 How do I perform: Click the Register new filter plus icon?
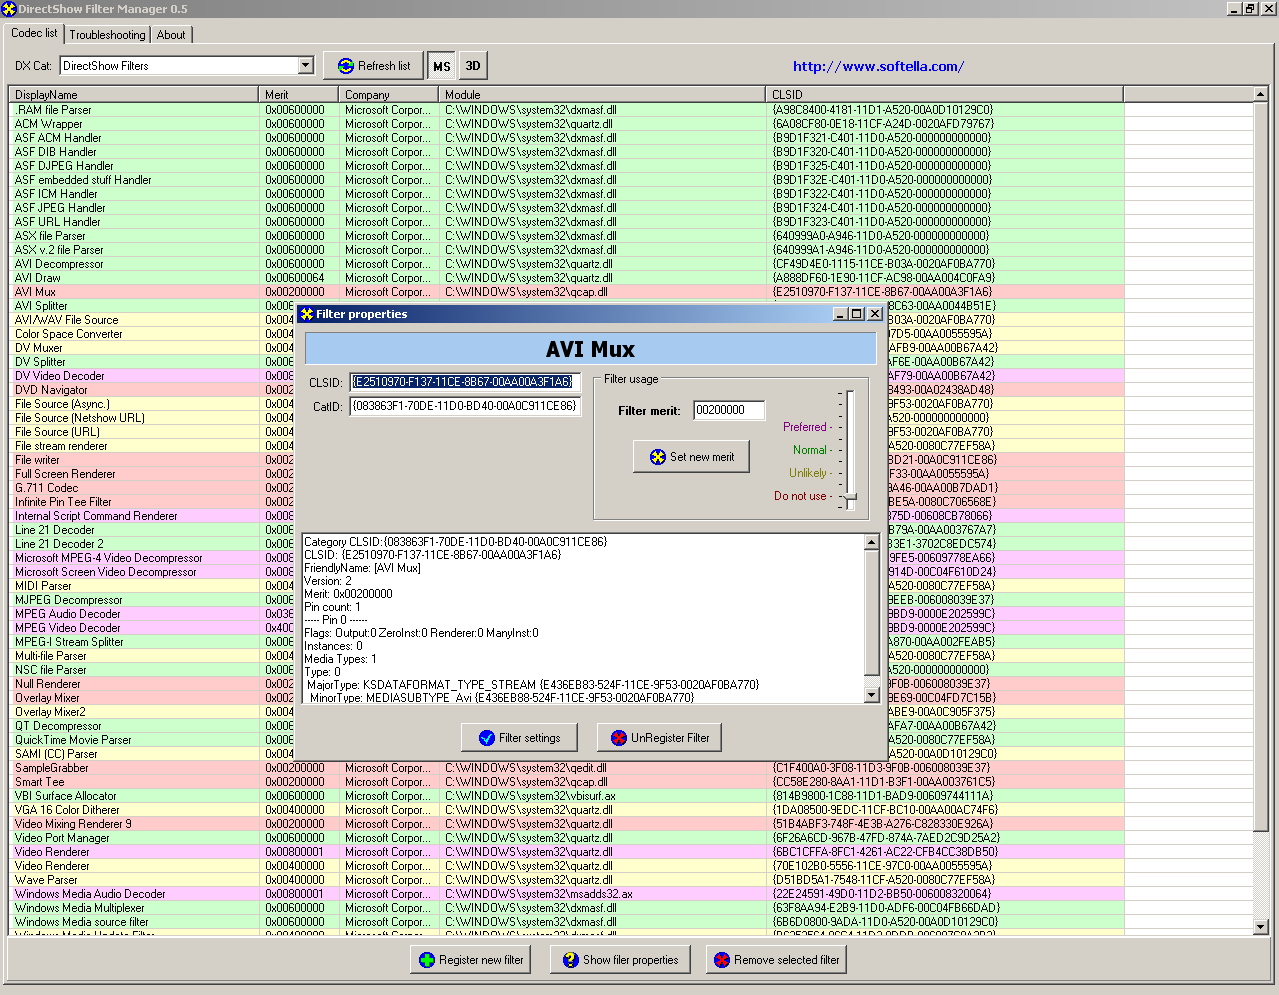click(x=427, y=960)
